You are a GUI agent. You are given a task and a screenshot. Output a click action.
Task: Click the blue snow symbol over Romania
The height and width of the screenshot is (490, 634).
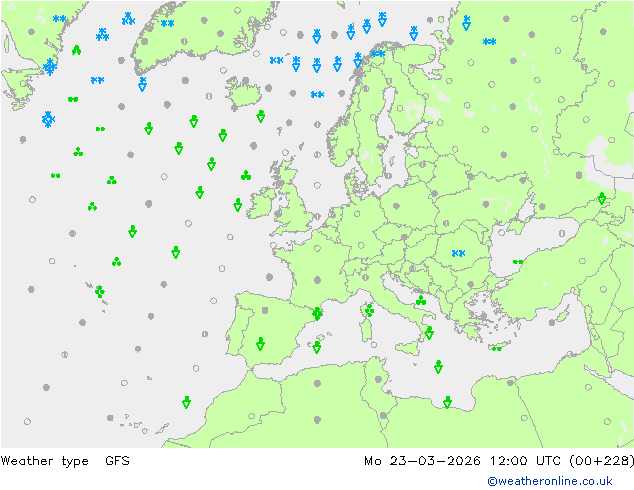coord(458,253)
